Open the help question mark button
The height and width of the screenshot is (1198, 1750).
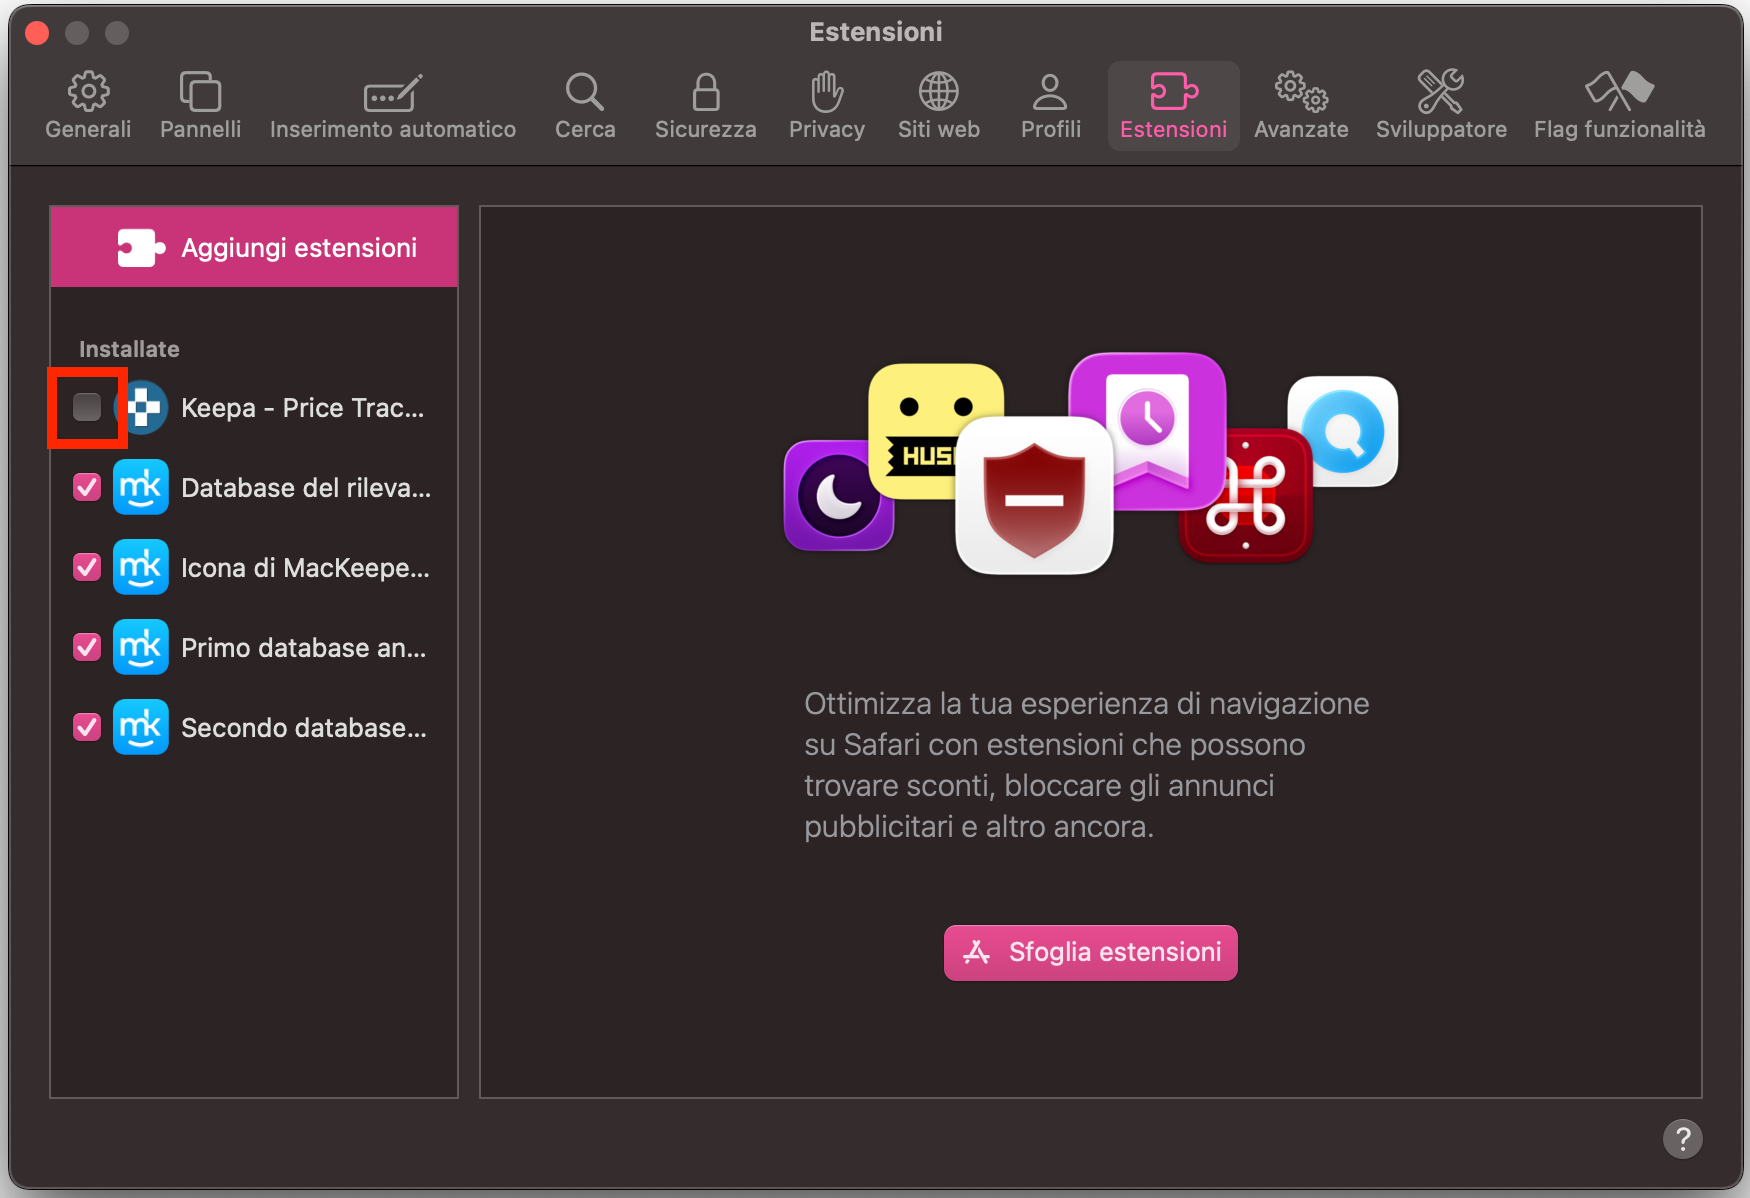(1682, 1138)
